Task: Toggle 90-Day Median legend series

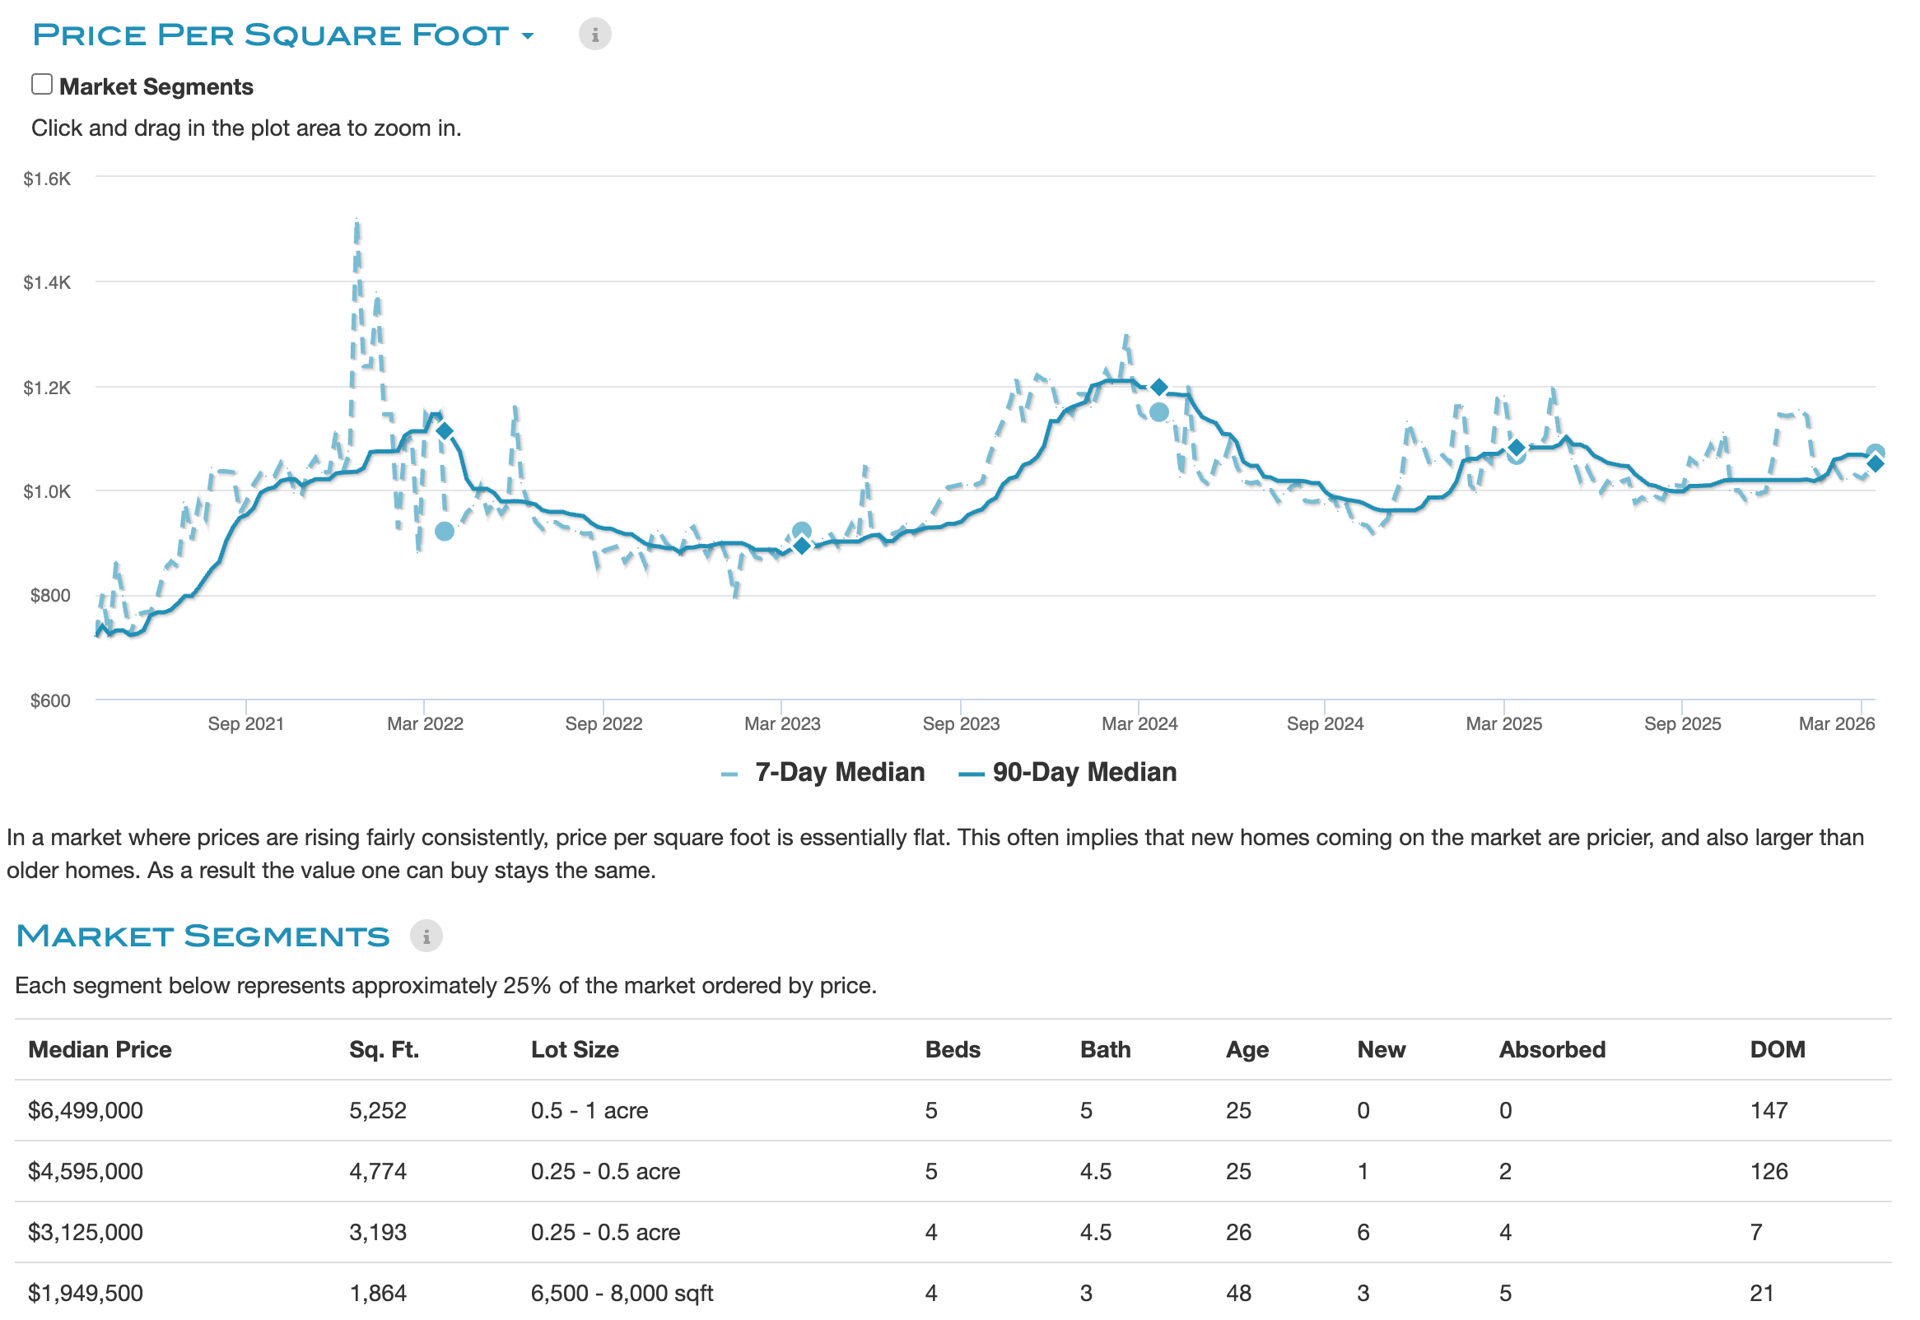Action: click(x=1084, y=772)
